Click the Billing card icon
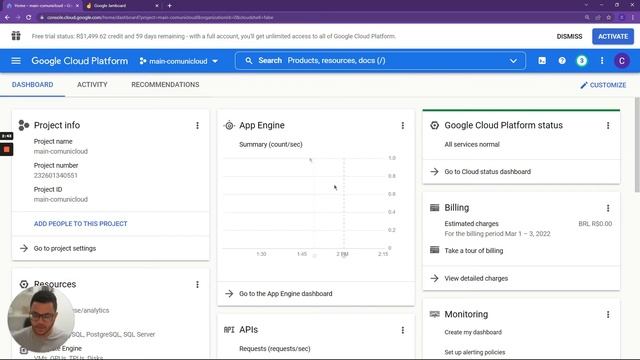 (435, 207)
